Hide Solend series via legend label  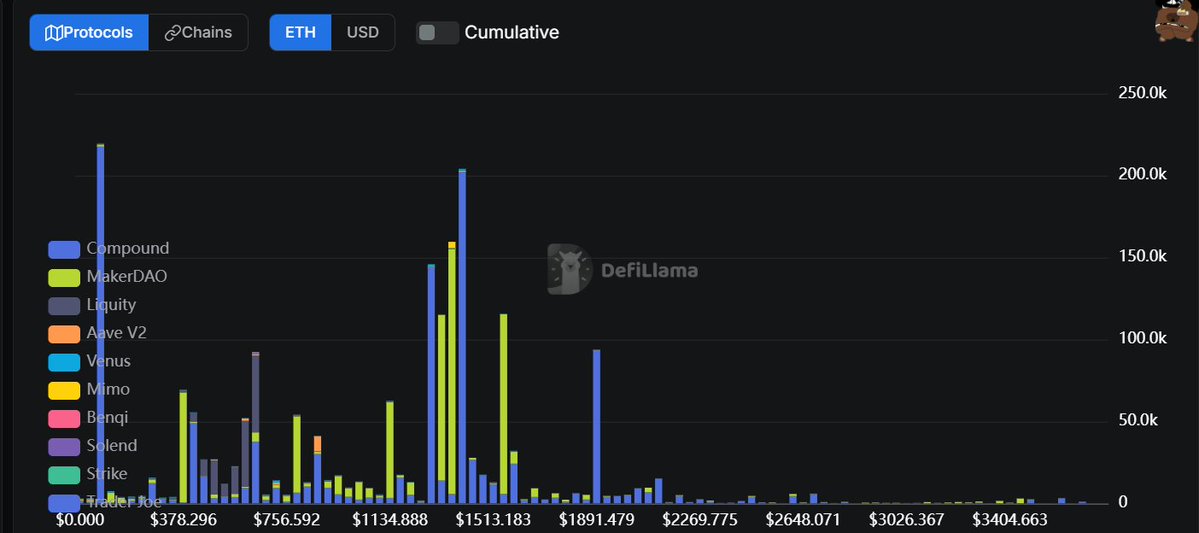click(x=112, y=446)
